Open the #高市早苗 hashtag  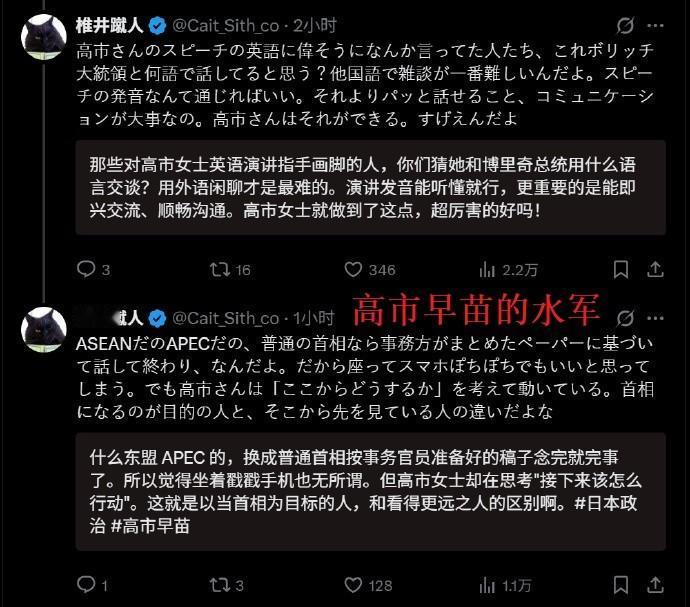click(x=150, y=526)
